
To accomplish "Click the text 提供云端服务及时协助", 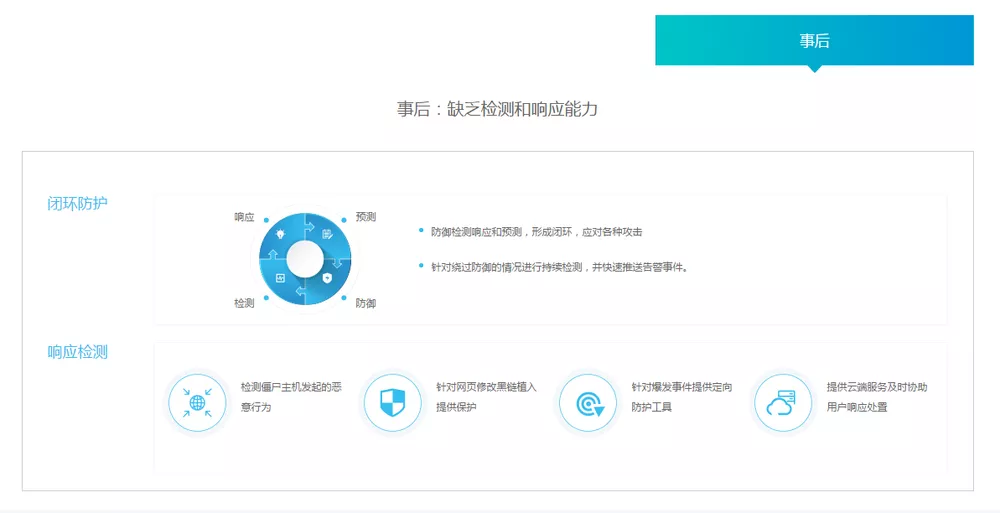I will (x=877, y=387).
